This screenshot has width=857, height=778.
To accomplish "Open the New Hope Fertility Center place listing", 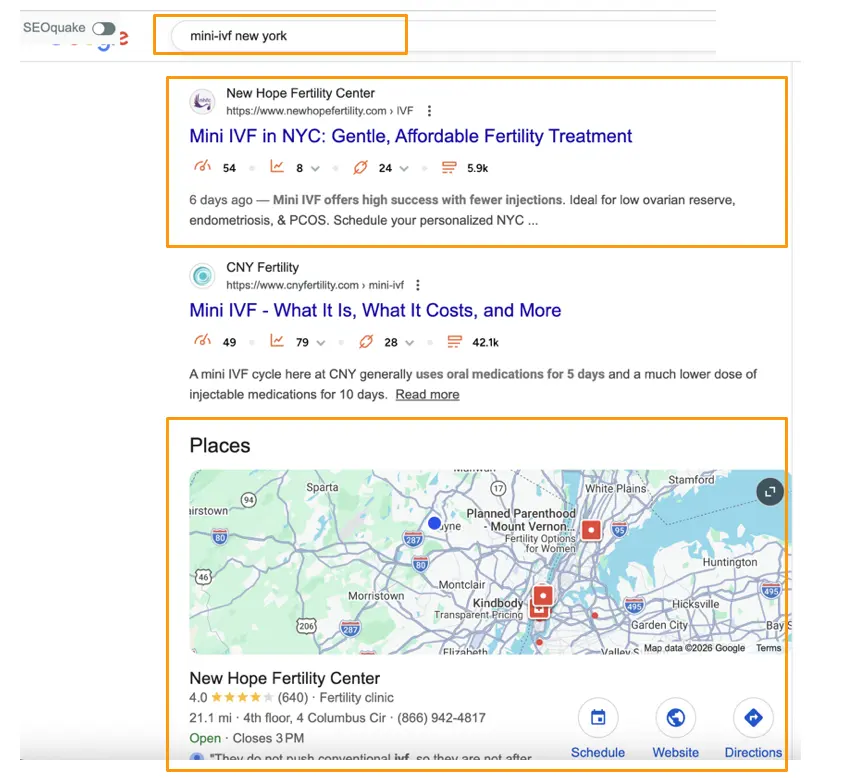I will [x=284, y=678].
